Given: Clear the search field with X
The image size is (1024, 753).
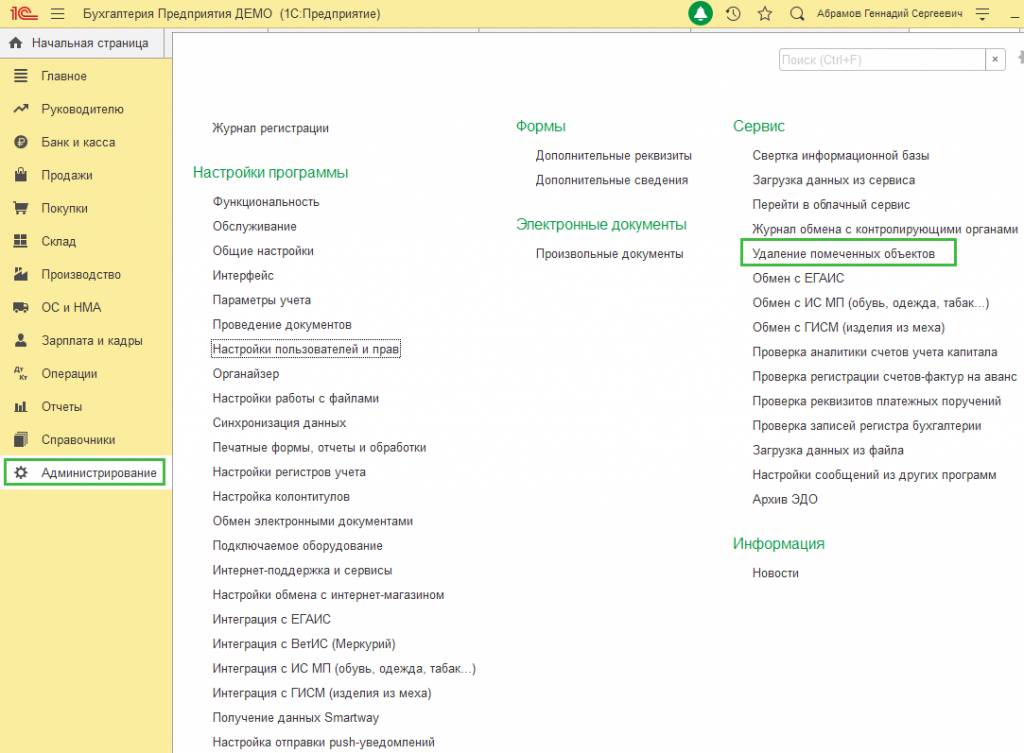Looking at the screenshot, I should pyautogui.click(x=995, y=59).
